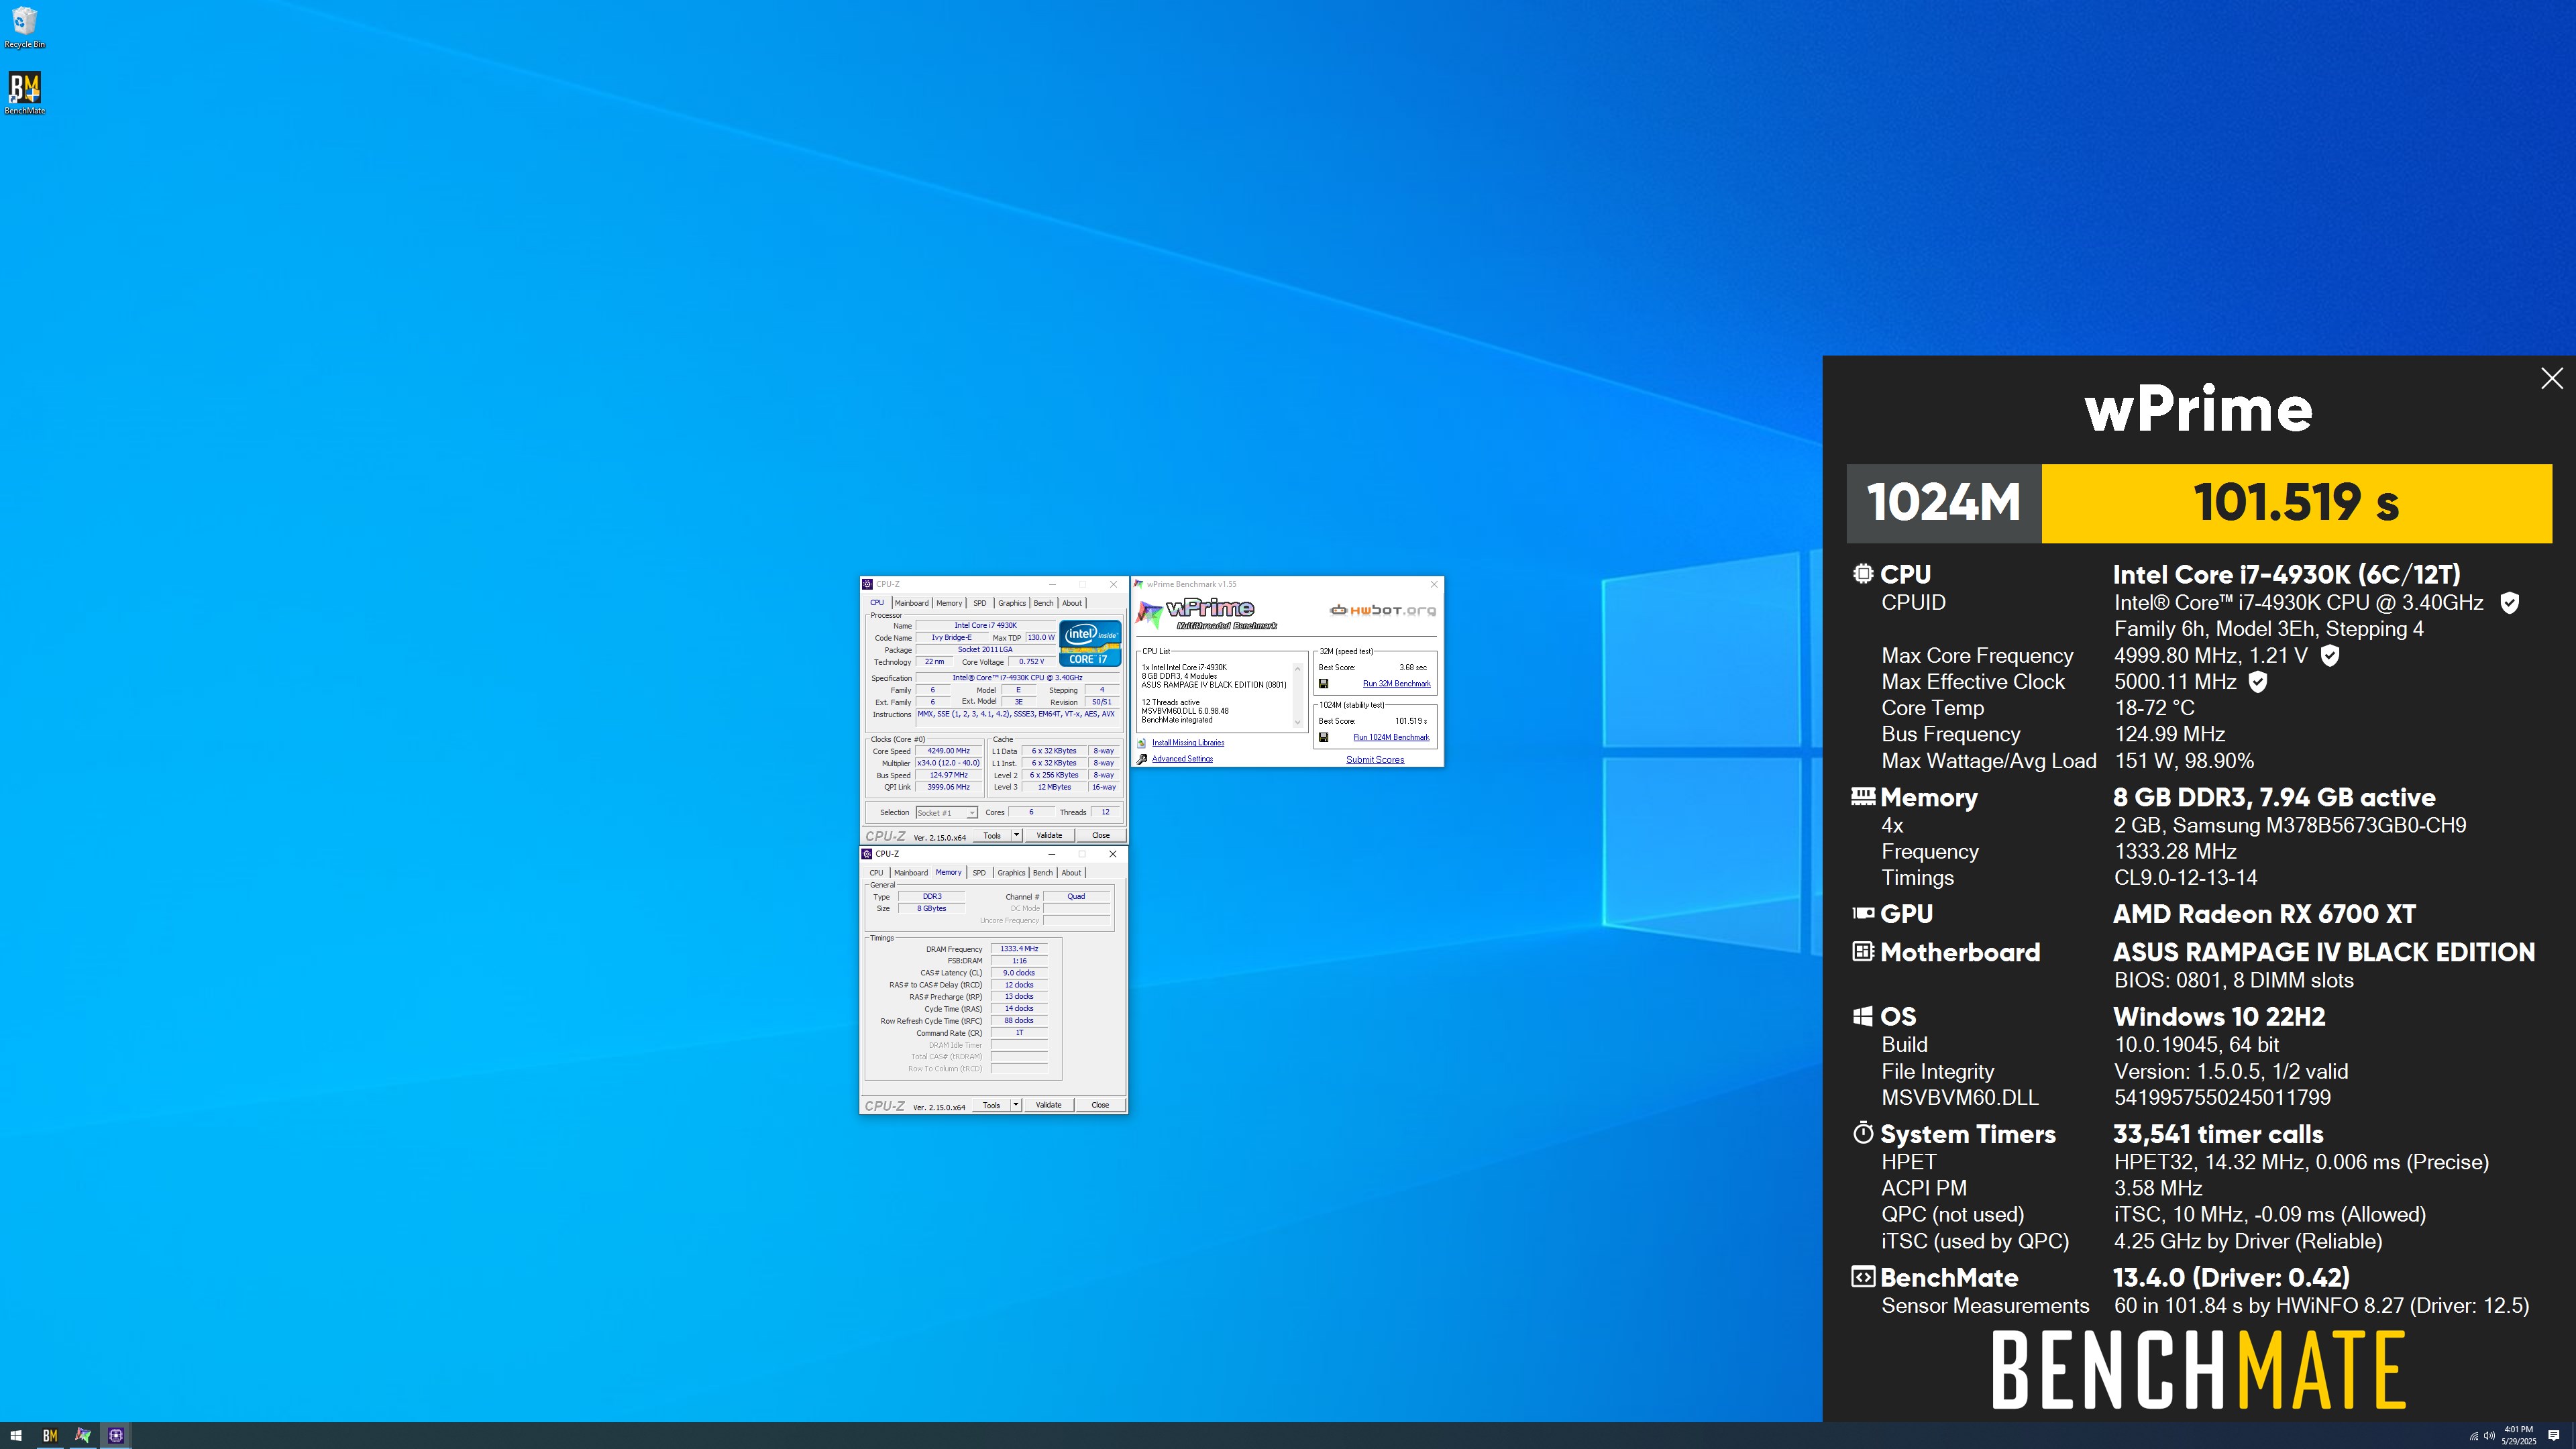Click the Intel Core i7 badge in CPU-Z
Viewport: 2576px width, 1449px height.
(x=1090, y=643)
